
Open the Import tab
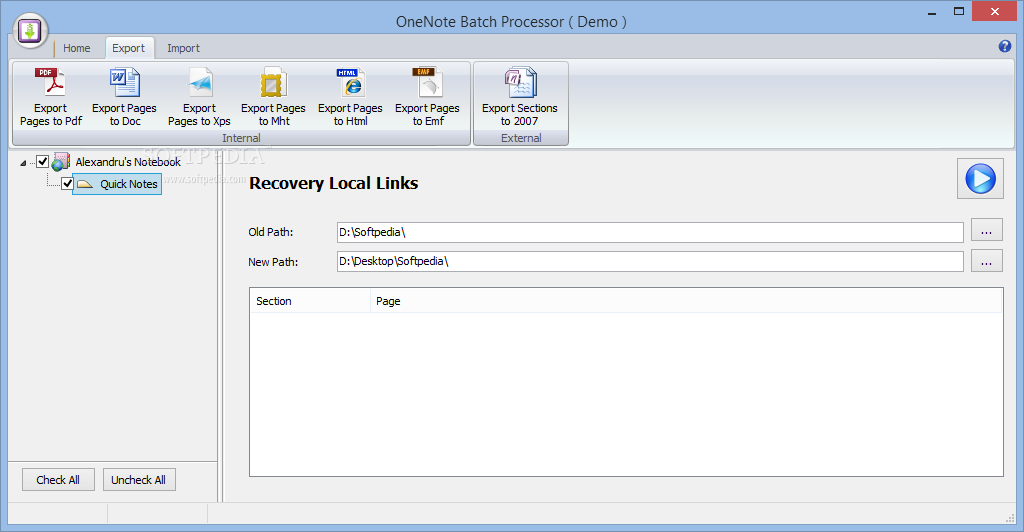coord(184,48)
